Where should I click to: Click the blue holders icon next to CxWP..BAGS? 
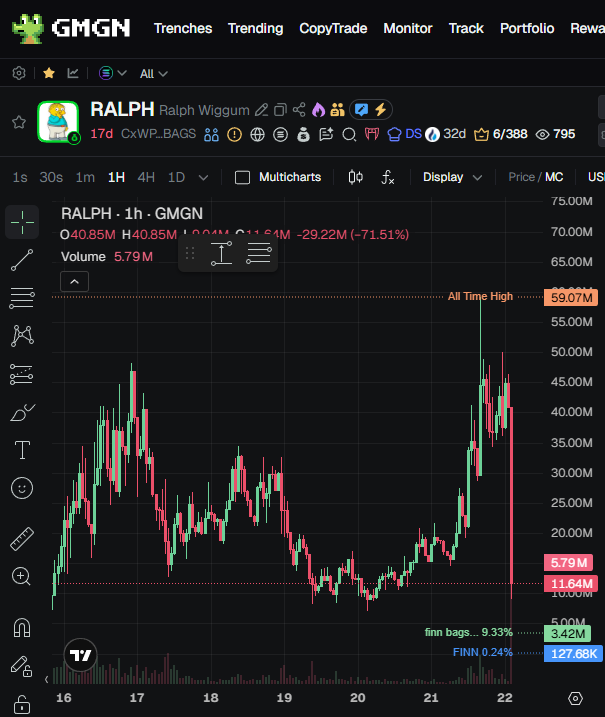211,134
